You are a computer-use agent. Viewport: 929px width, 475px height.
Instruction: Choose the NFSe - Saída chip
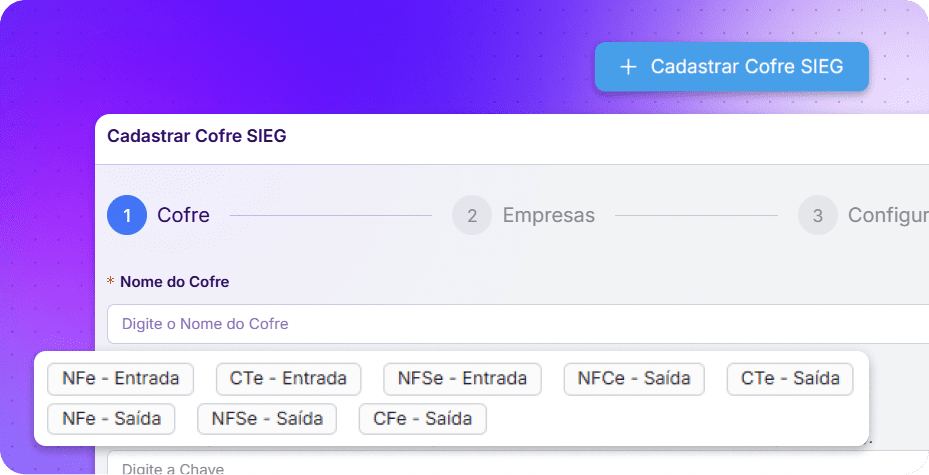click(267, 419)
